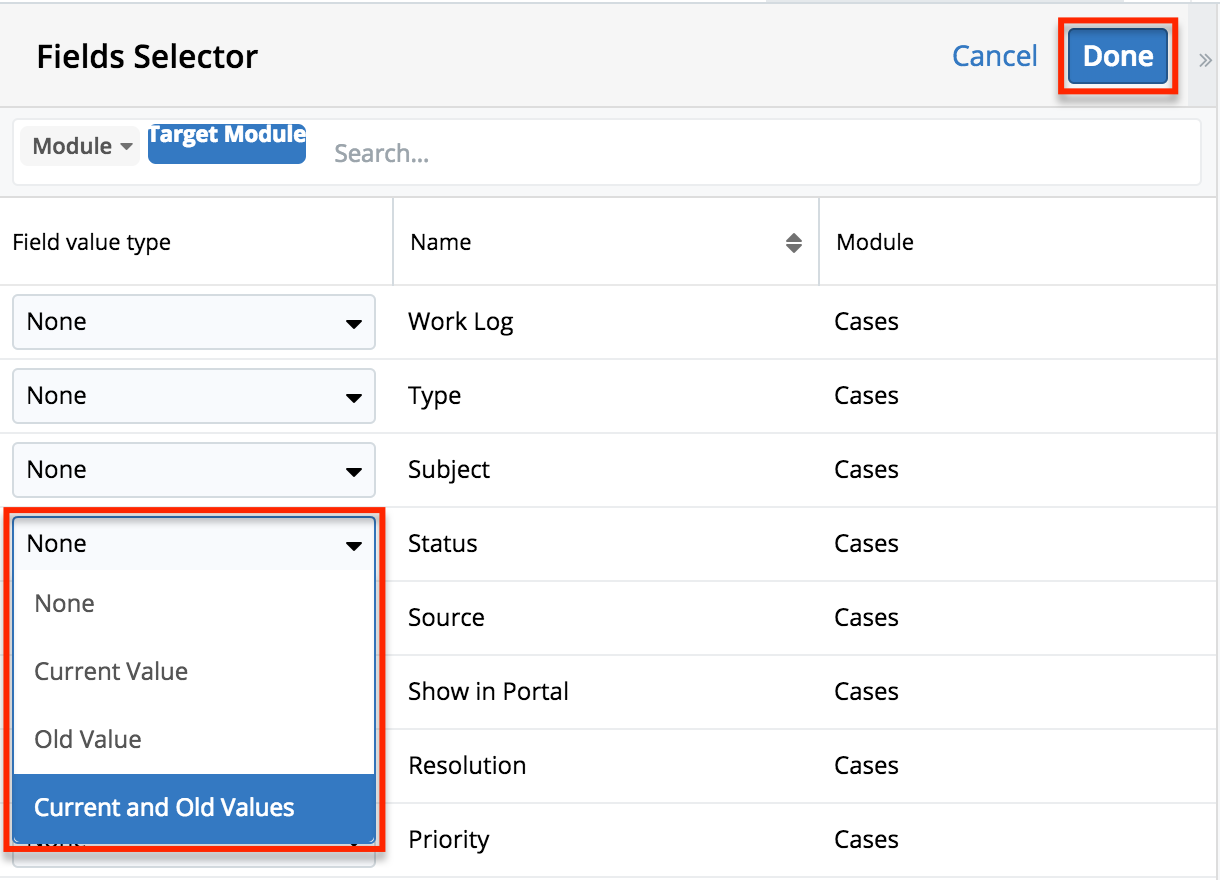Open Type field value dropdown
This screenshot has width=1220, height=880.
coord(193,396)
